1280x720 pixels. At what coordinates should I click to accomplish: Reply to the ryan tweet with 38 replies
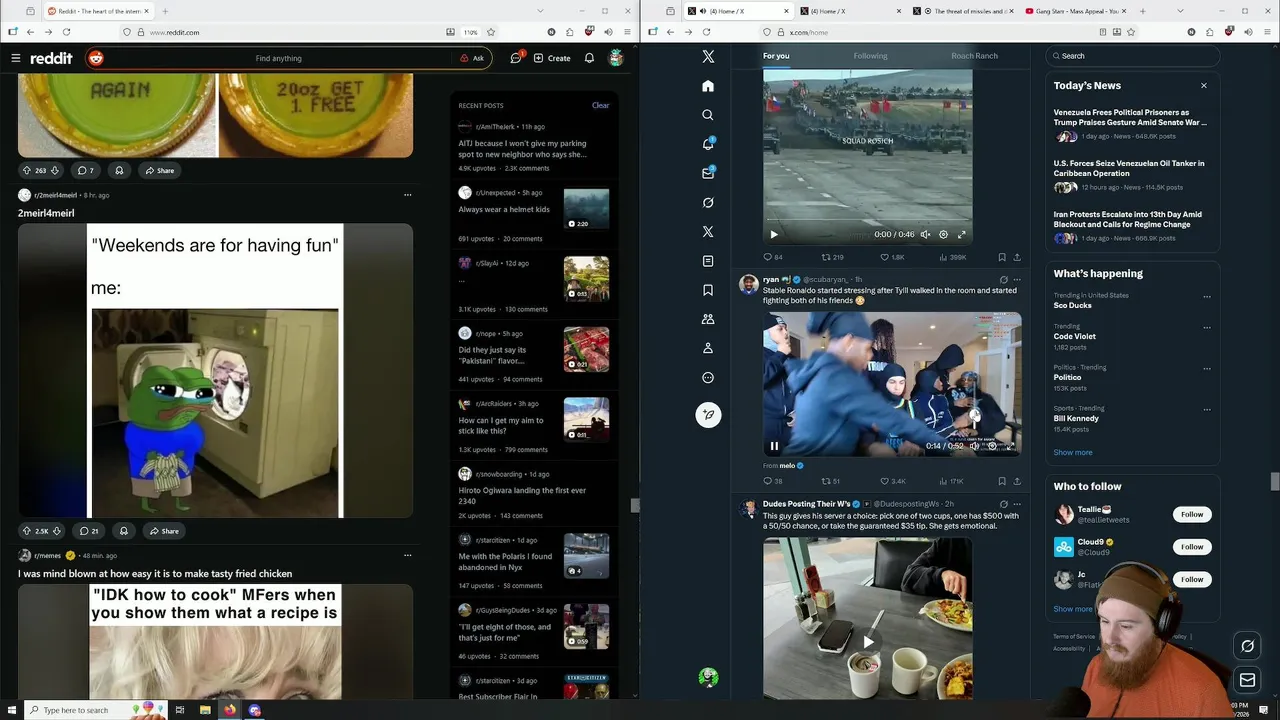pyautogui.click(x=772, y=481)
